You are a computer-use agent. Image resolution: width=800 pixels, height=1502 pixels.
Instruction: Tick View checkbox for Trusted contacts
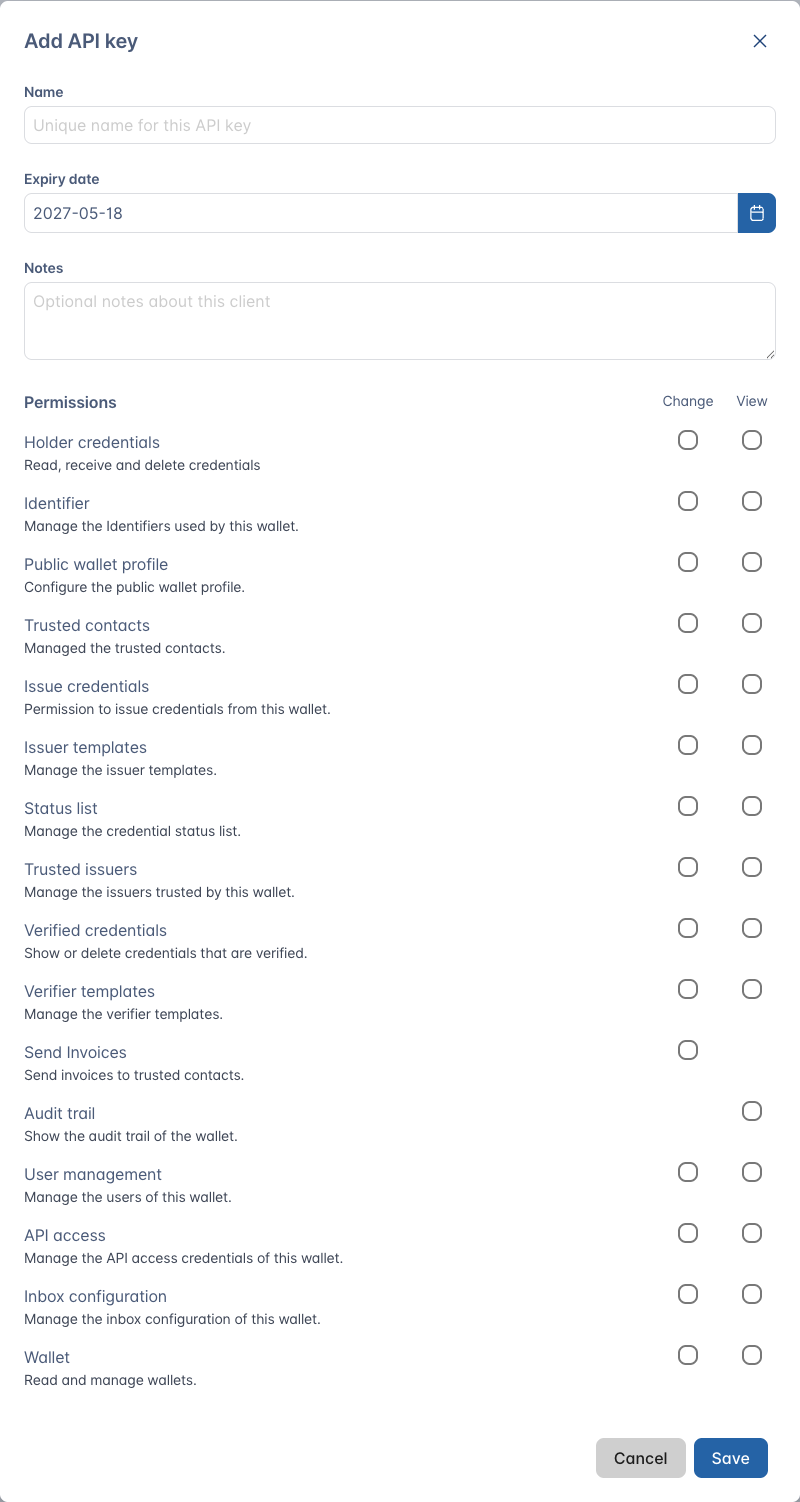coord(752,623)
